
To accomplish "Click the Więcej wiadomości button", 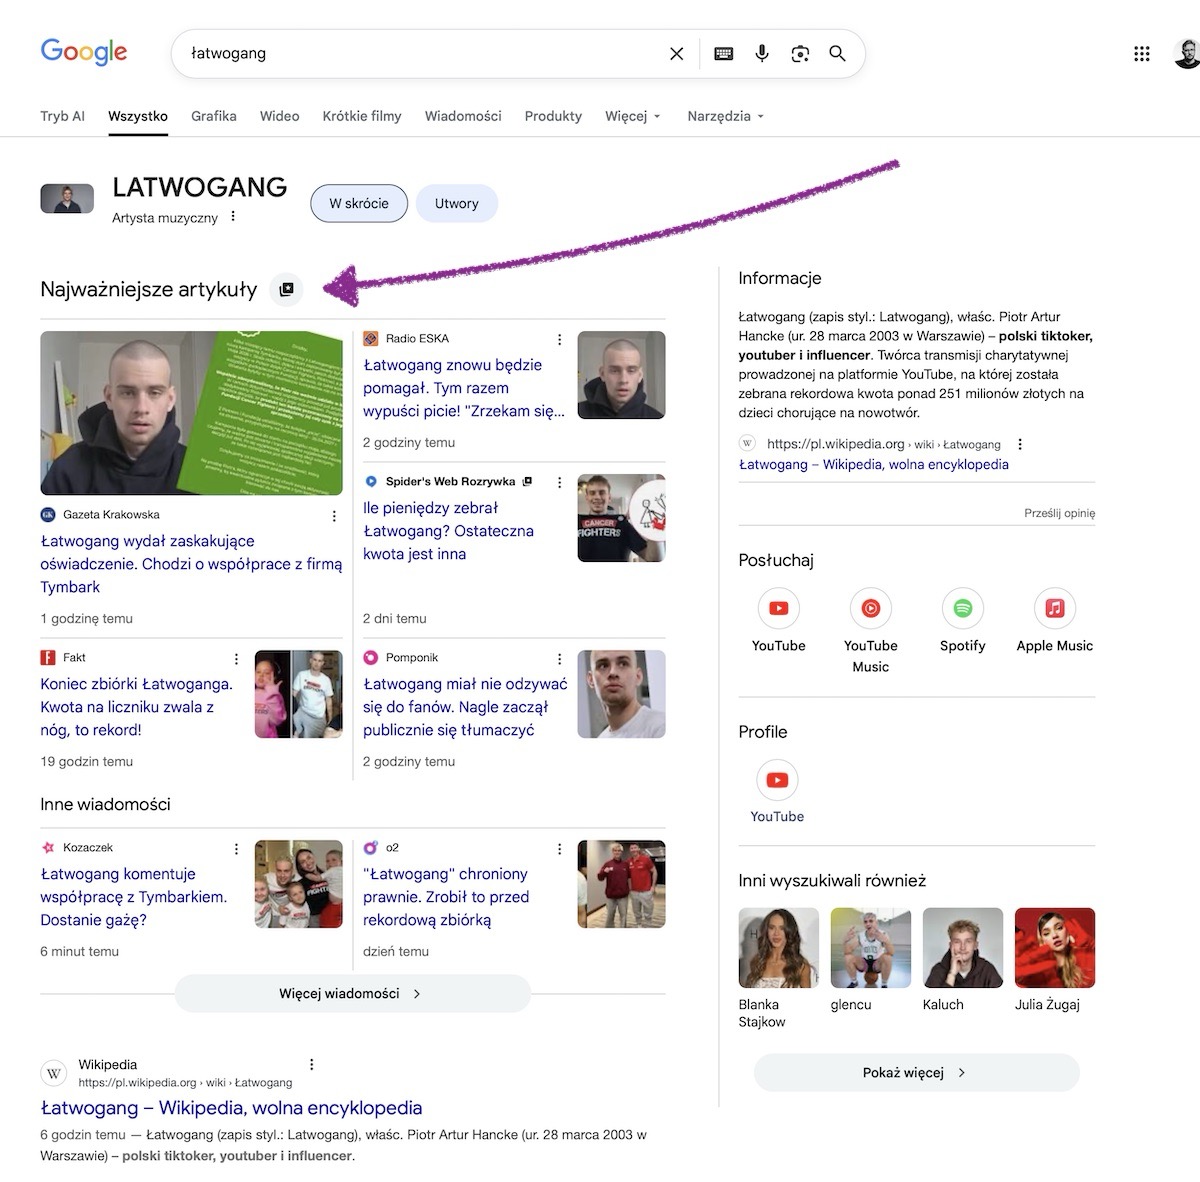I will pyautogui.click(x=352, y=994).
